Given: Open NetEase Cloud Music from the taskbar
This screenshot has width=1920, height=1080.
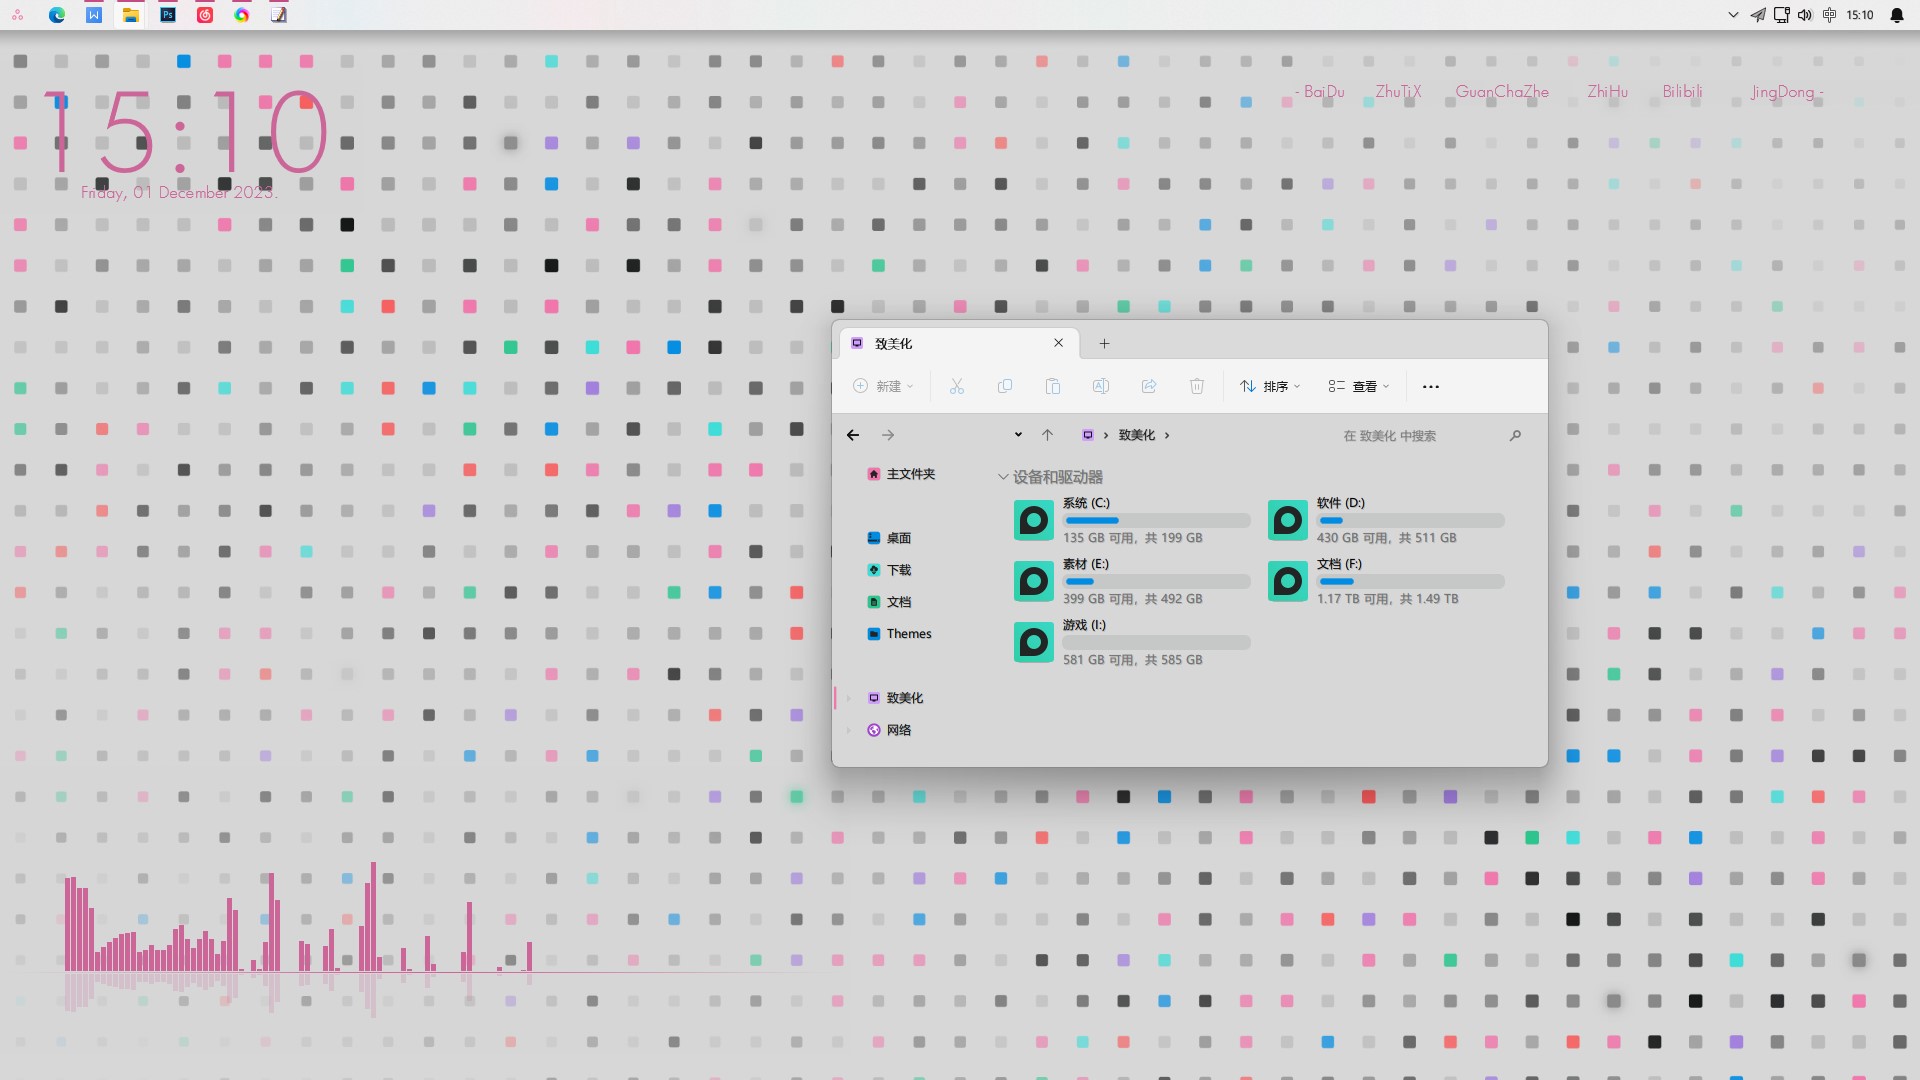Looking at the screenshot, I should pos(205,15).
